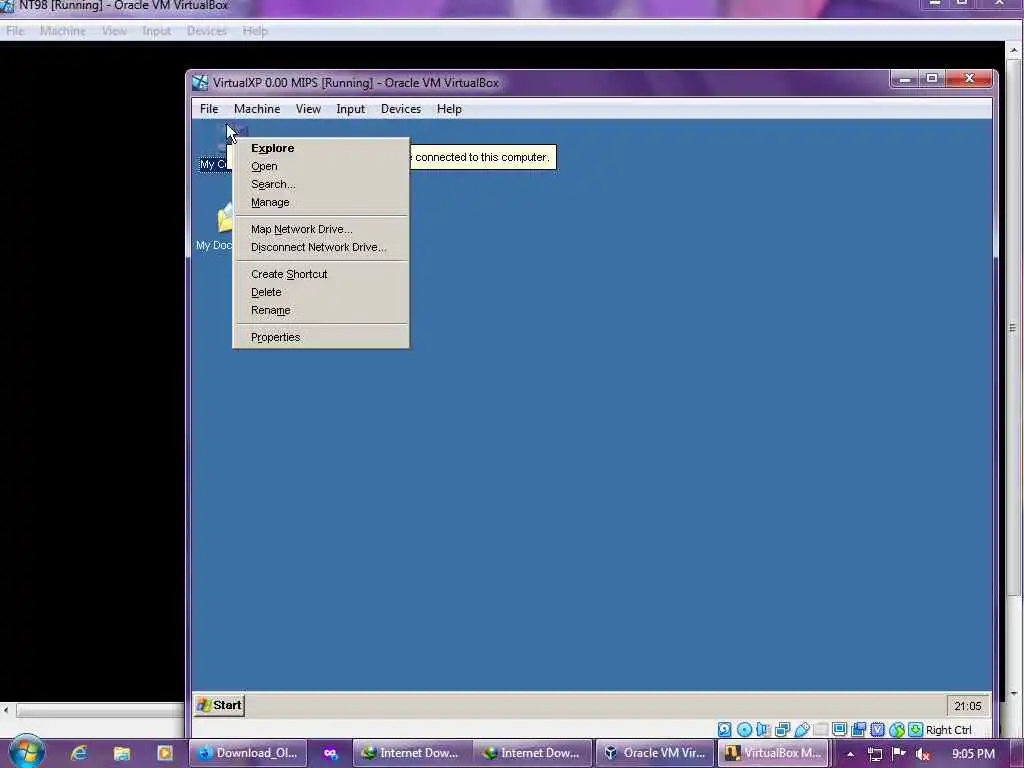Select Search... from context menu

(x=321, y=184)
